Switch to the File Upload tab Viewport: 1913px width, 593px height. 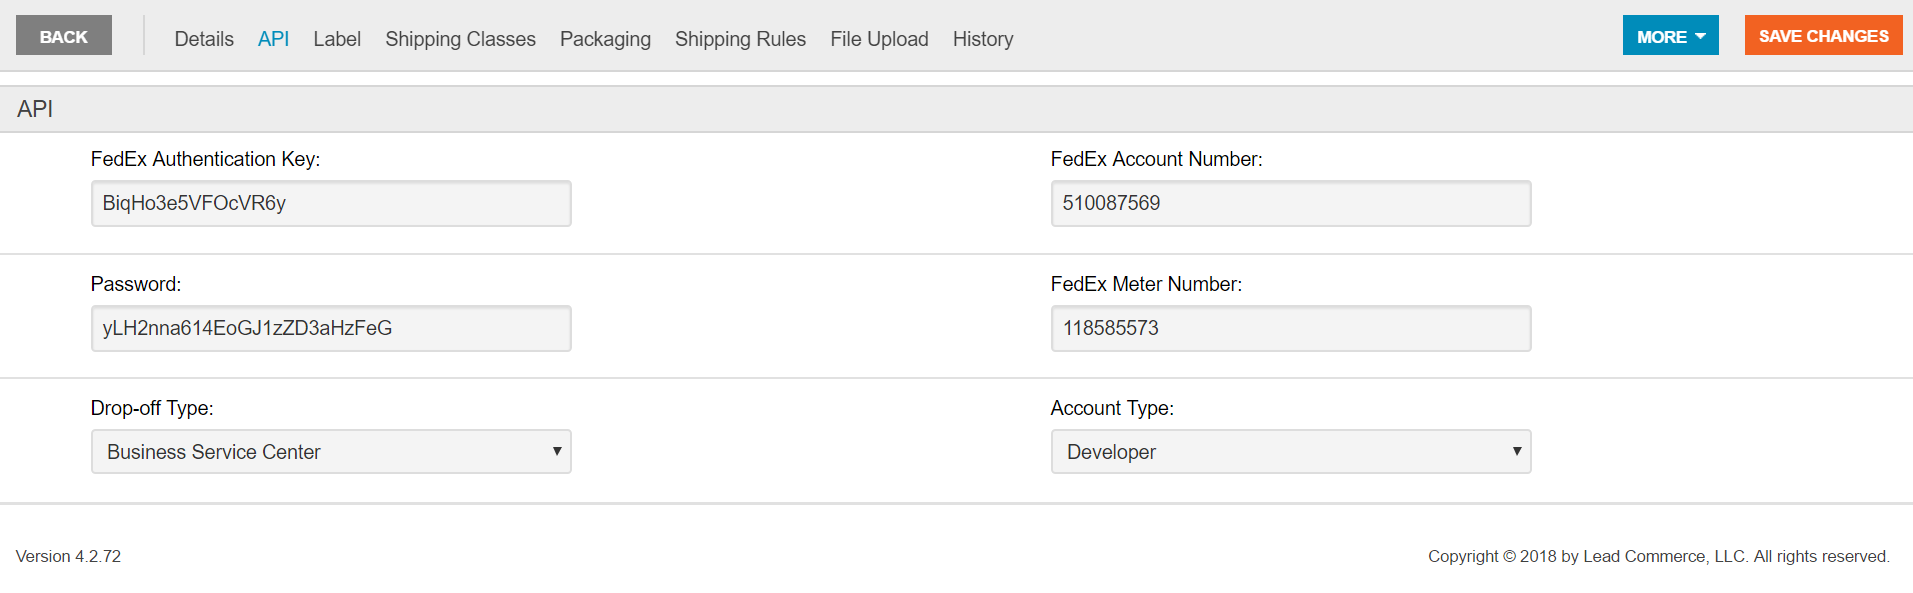879,39
